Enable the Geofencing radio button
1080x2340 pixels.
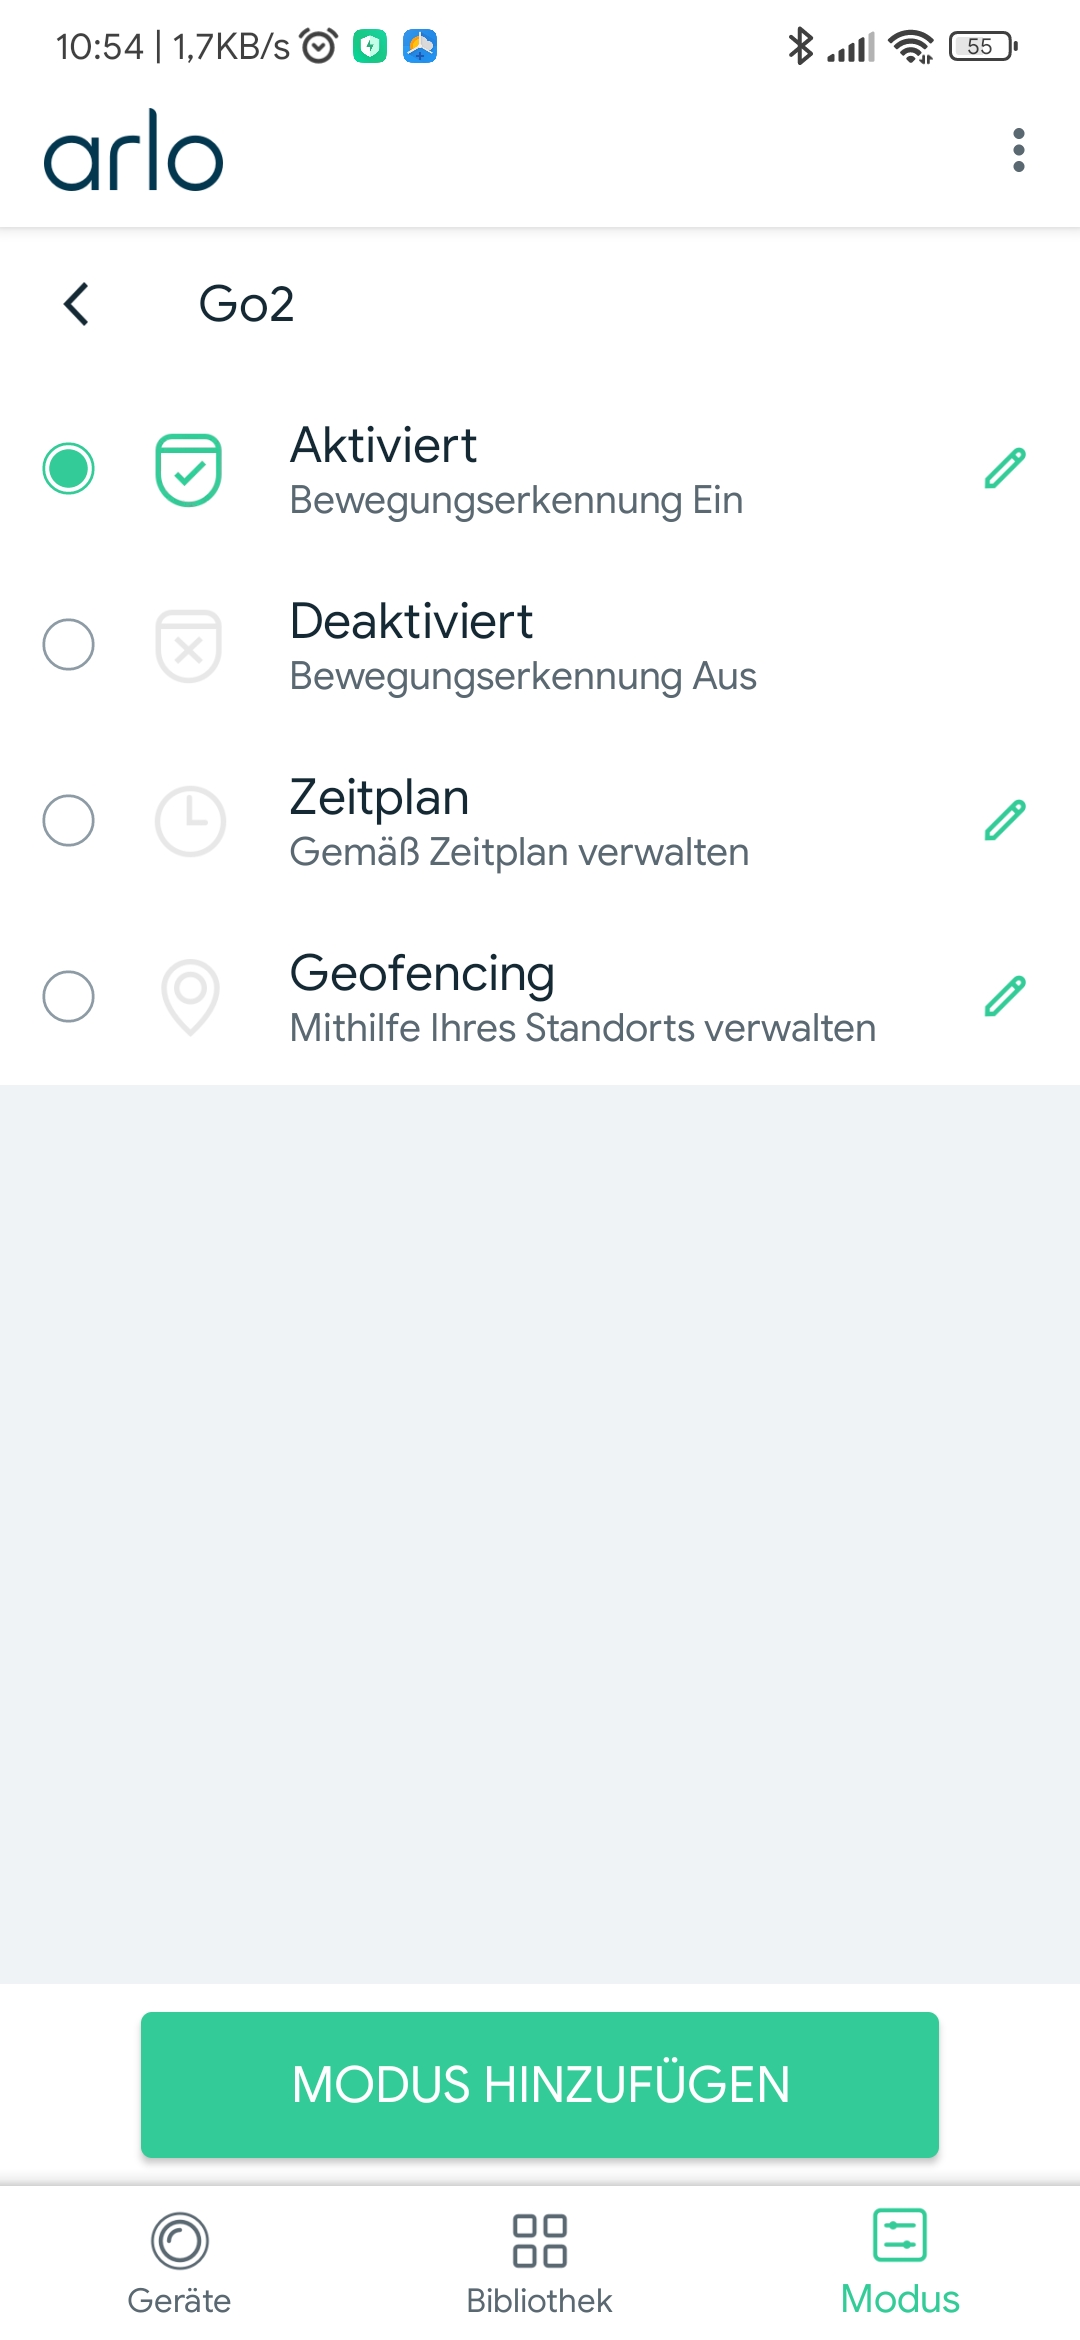[69, 996]
